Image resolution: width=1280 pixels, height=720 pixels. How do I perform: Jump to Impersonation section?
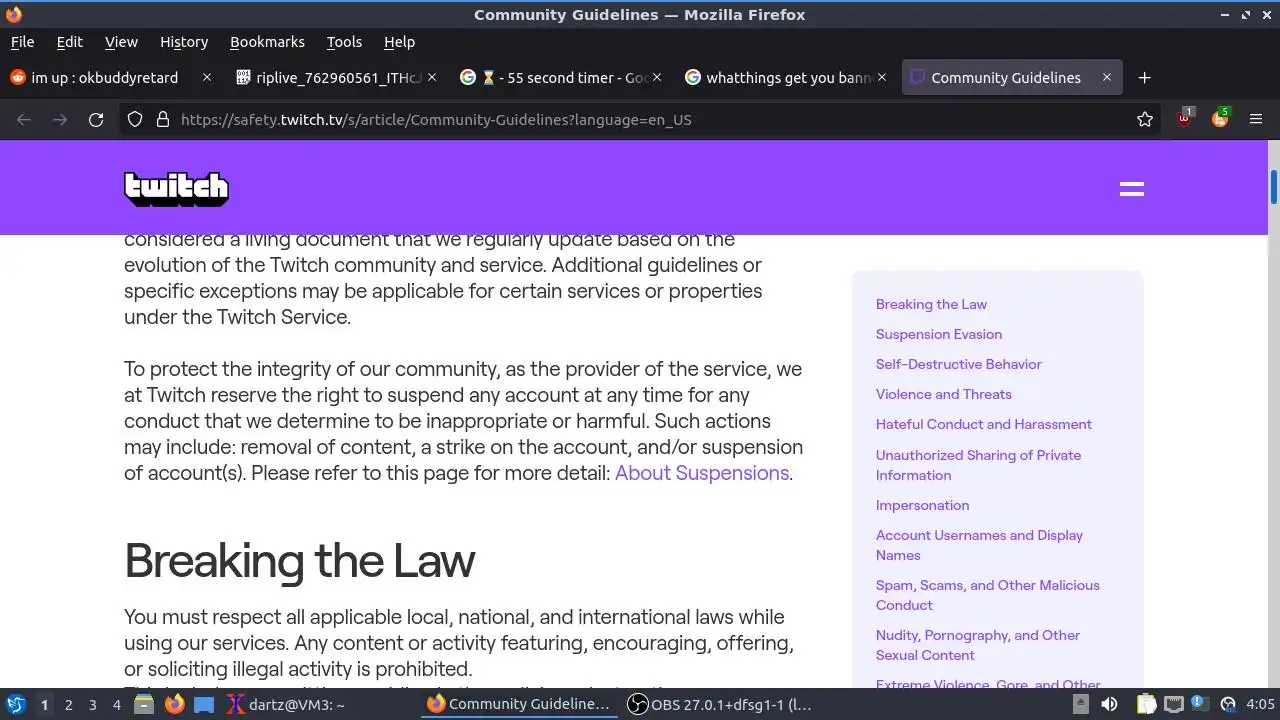(x=922, y=505)
